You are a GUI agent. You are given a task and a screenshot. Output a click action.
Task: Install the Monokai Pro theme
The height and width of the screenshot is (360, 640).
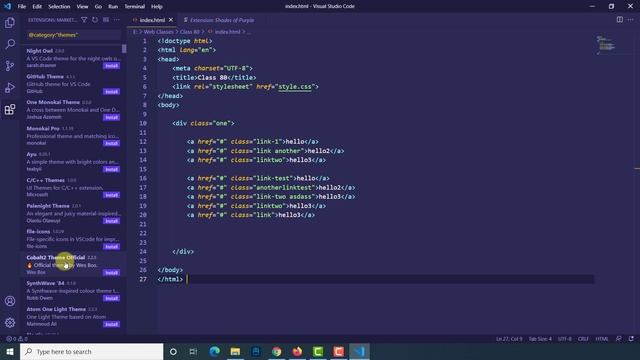point(111,143)
